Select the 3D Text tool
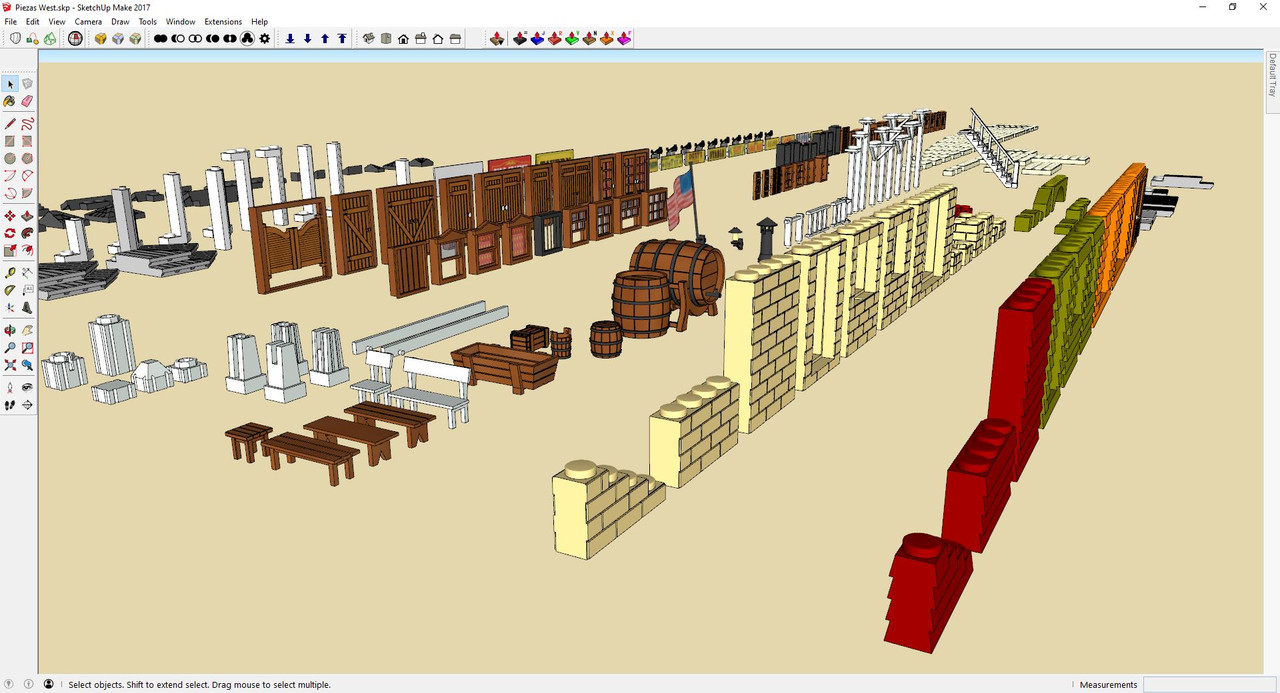The height and width of the screenshot is (693, 1280). 27,307
